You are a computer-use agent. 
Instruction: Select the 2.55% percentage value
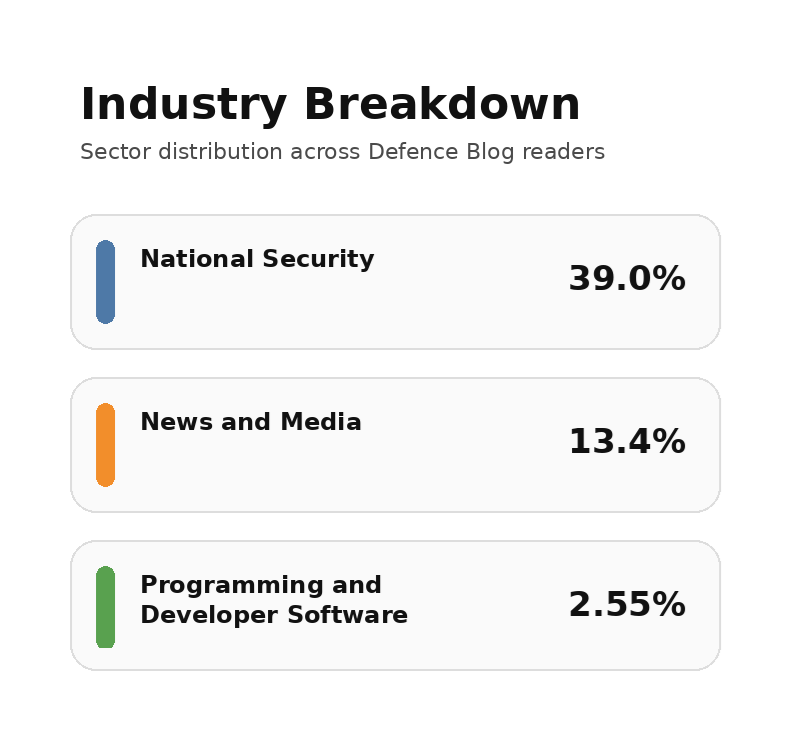point(627,605)
